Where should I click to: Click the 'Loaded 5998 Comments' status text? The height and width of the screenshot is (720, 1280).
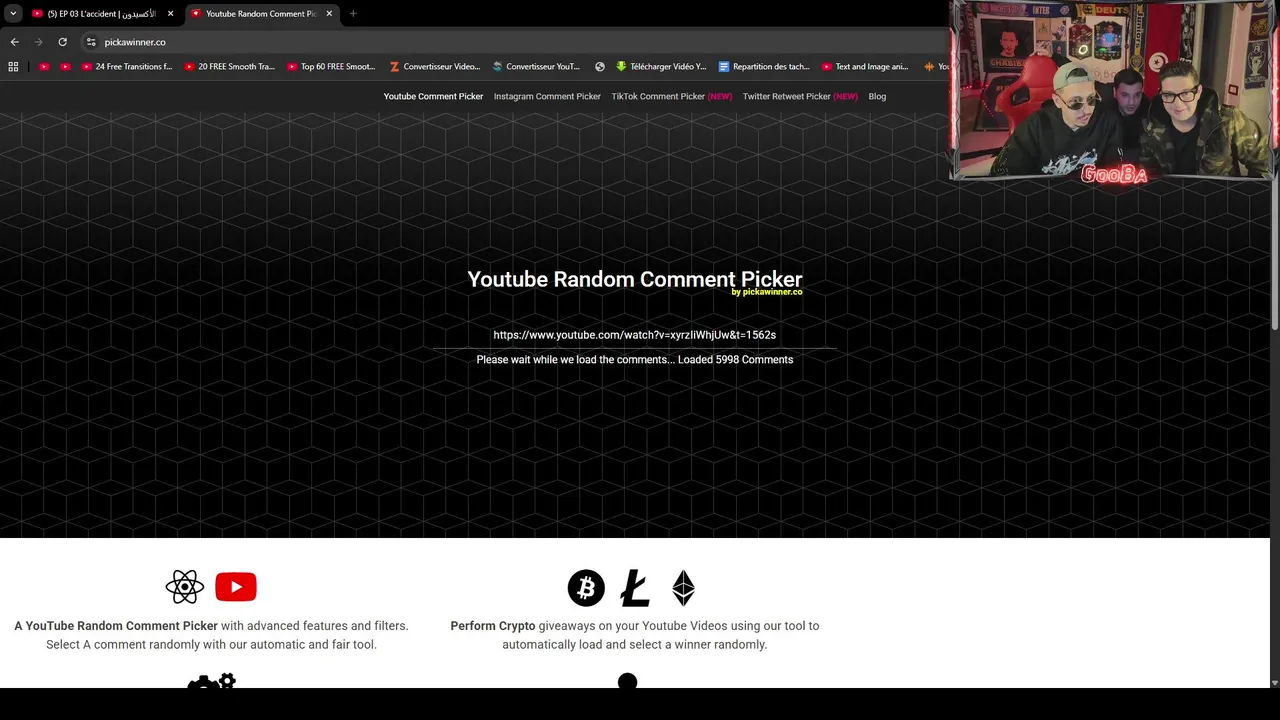735,360
